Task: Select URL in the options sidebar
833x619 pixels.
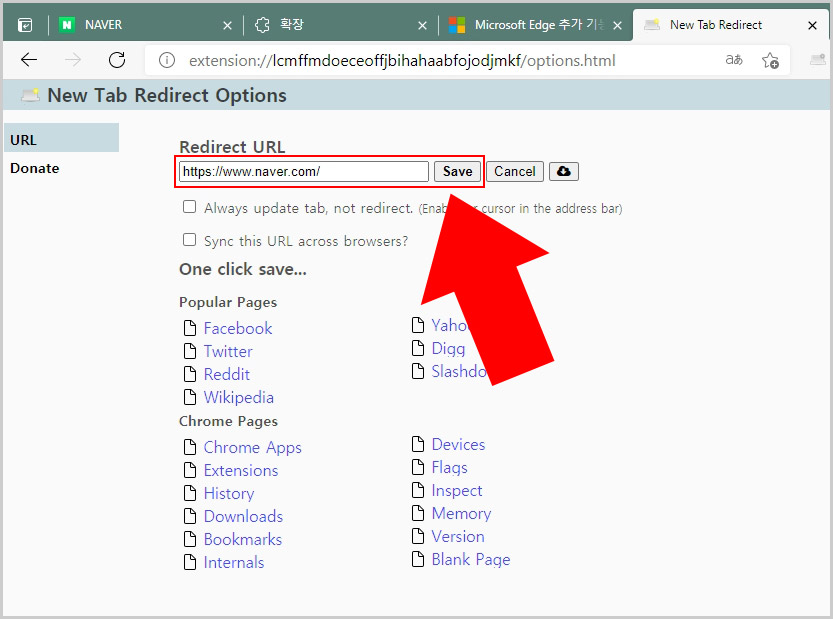Action: (61, 140)
